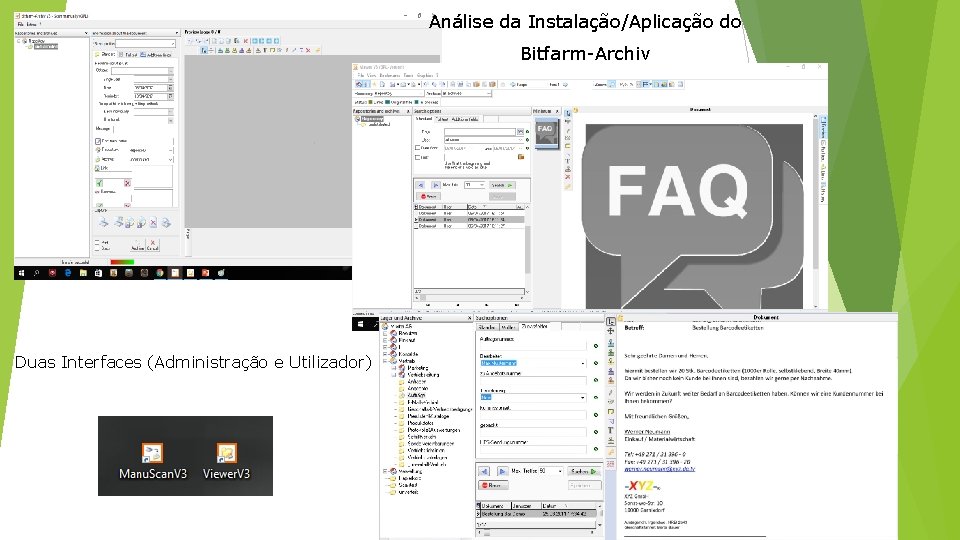
Task: Click delete-page scanner icon with red X in ManuScan
Action: (x=153, y=223)
